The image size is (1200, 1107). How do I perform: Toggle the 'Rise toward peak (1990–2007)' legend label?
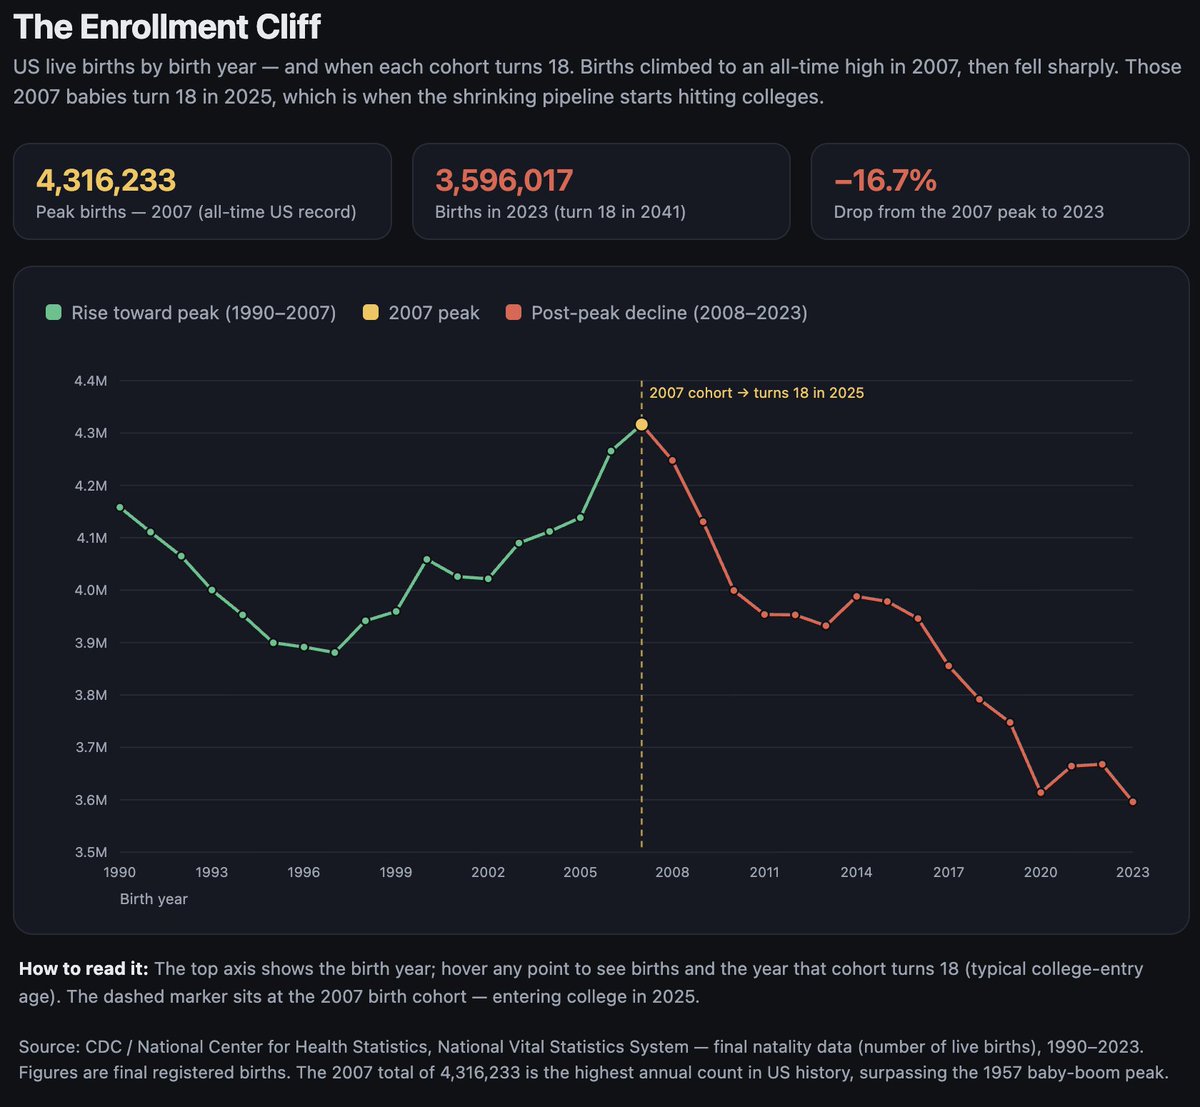(204, 313)
